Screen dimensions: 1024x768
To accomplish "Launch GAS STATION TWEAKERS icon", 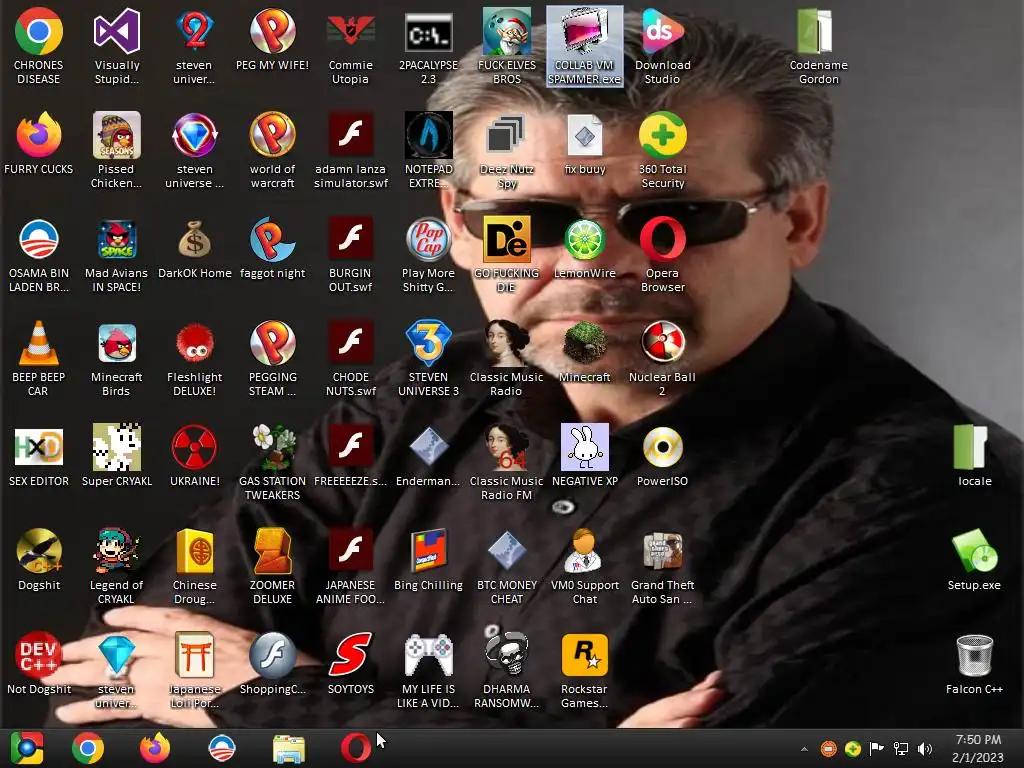I will [x=272, y=447].
